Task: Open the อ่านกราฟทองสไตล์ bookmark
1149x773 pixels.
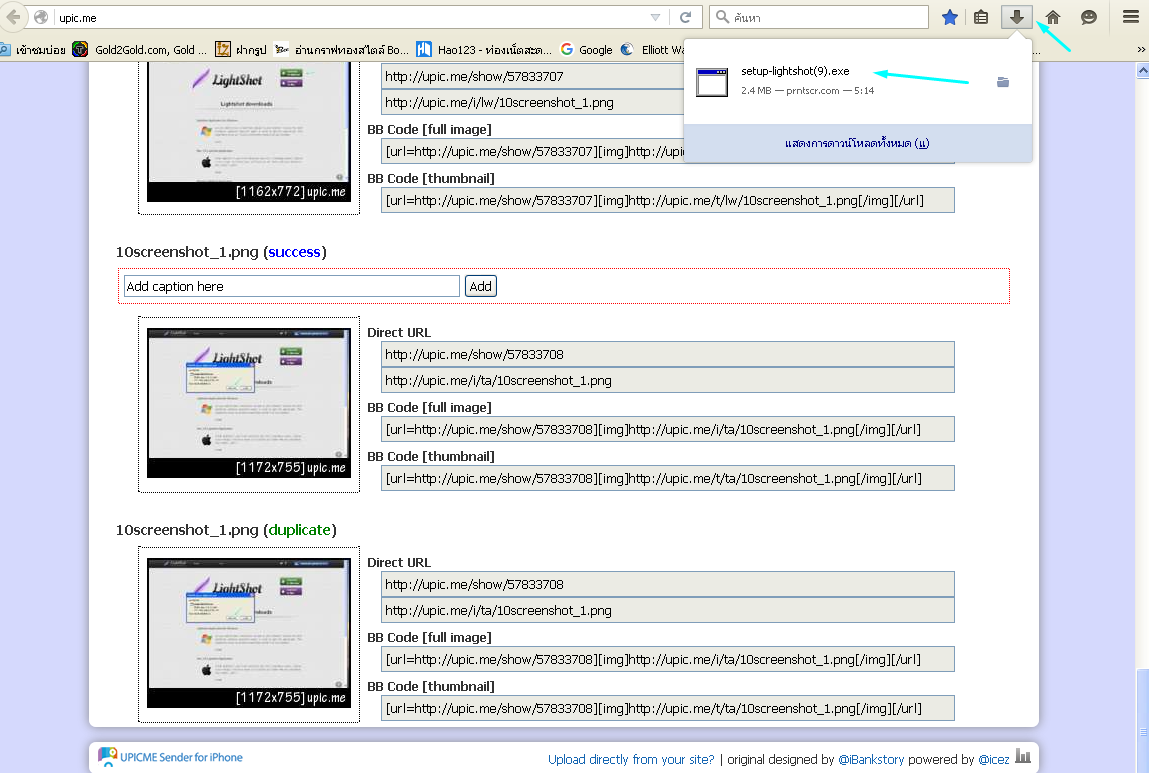Action: 341,49
